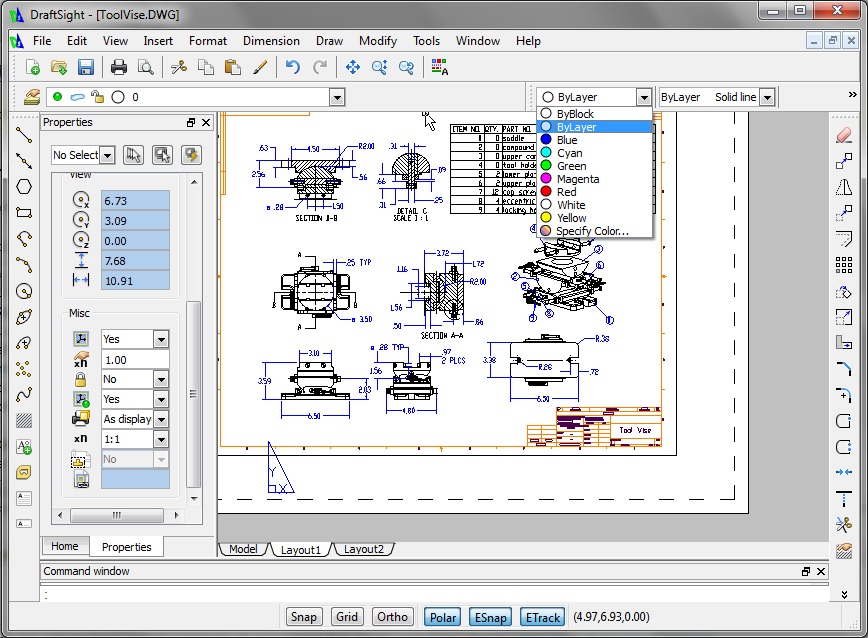Open As display dropdown in Misc
Image resolution: width=868 pixels, height=638 pixels.
click(x=161, y=419)
